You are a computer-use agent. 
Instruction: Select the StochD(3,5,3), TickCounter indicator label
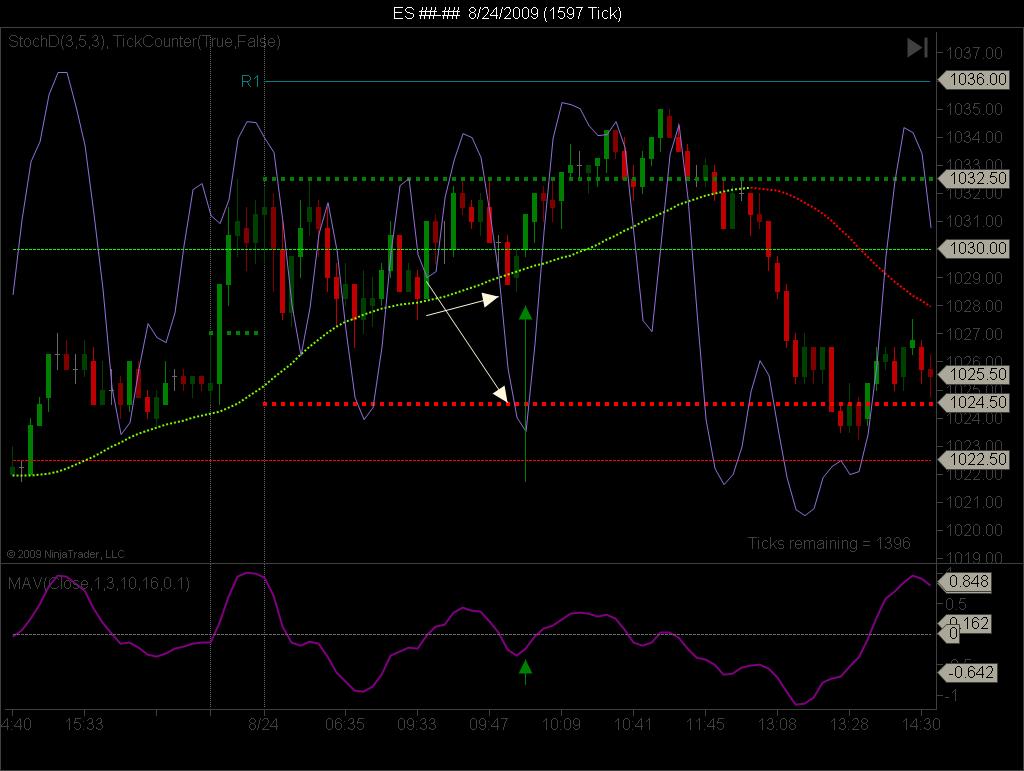(x=144, y=42)
